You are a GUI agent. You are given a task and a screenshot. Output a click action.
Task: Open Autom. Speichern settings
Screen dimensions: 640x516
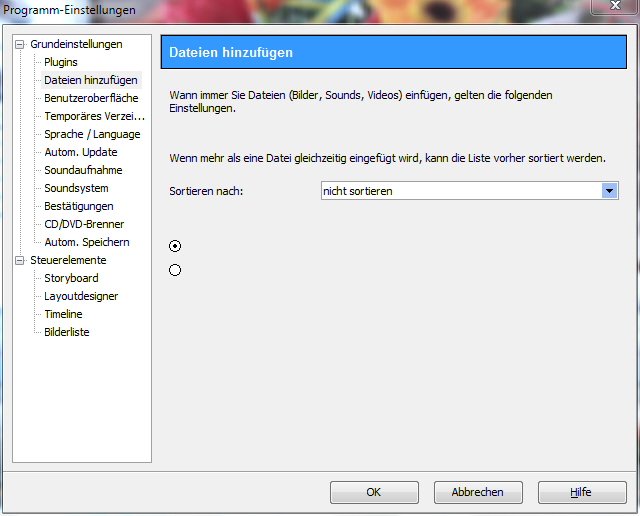pyautogui.click(x=86, y=243)
